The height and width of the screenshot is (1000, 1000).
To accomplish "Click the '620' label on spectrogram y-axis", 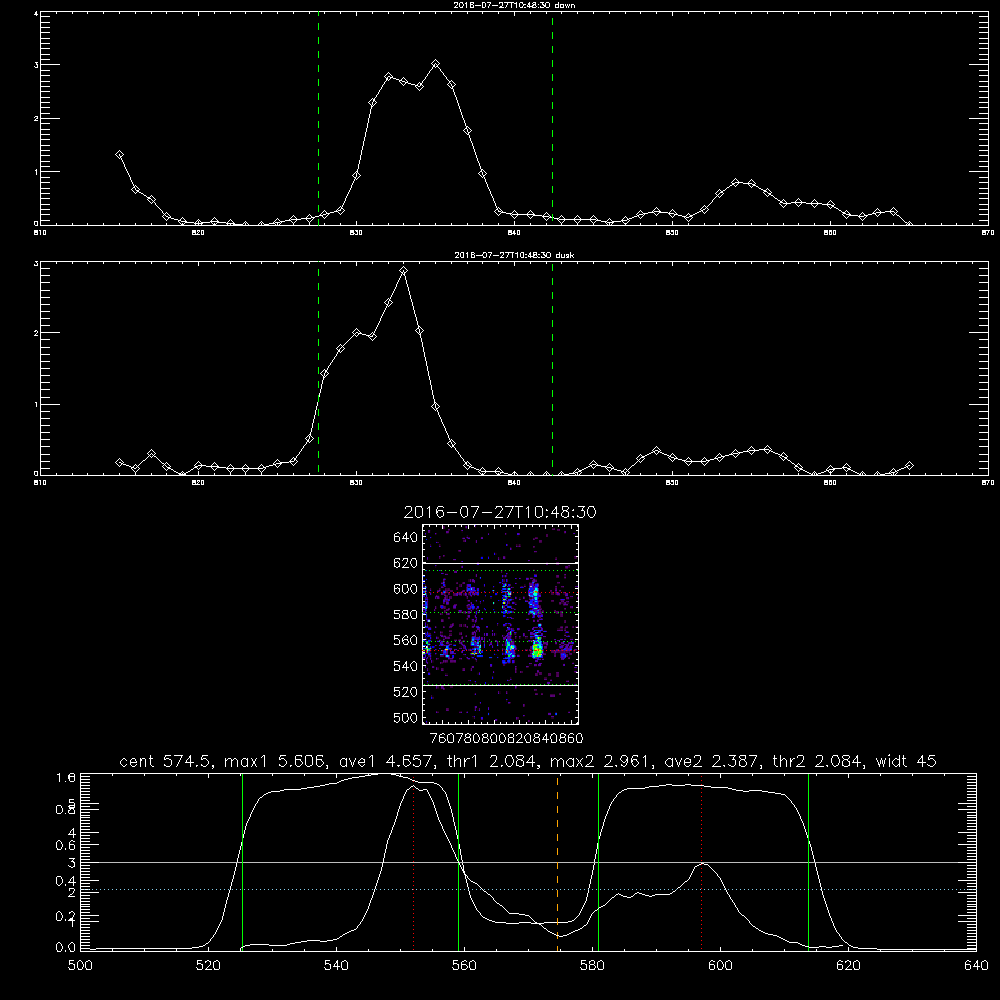I will pos(406,563).
